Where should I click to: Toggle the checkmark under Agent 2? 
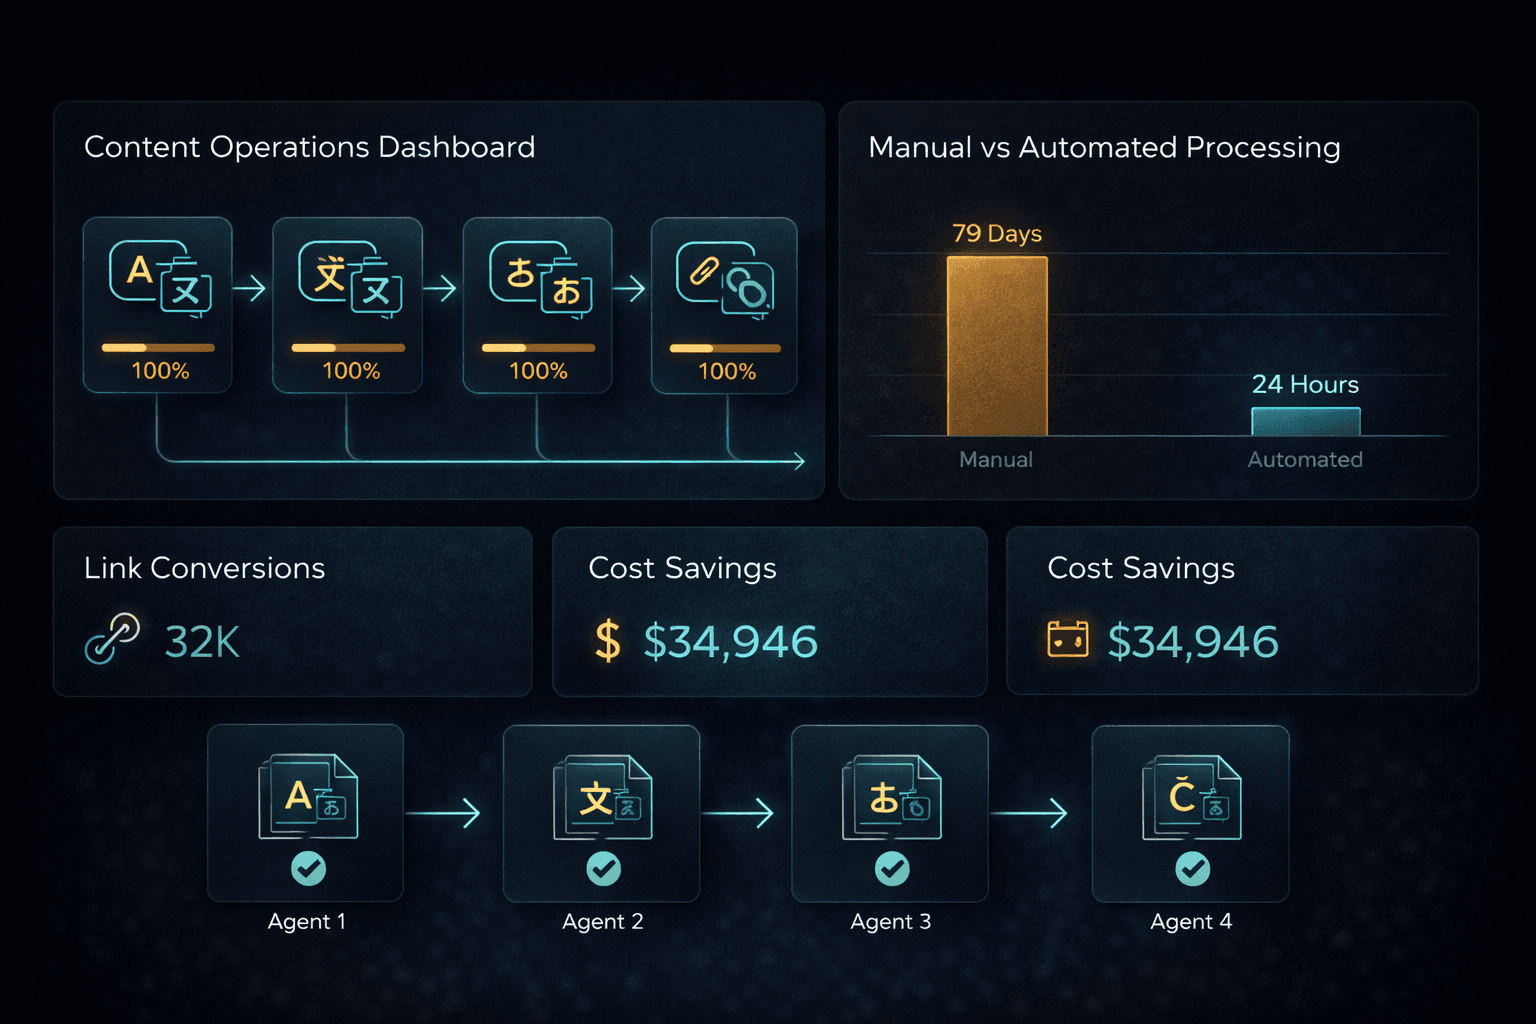(603, 869)
